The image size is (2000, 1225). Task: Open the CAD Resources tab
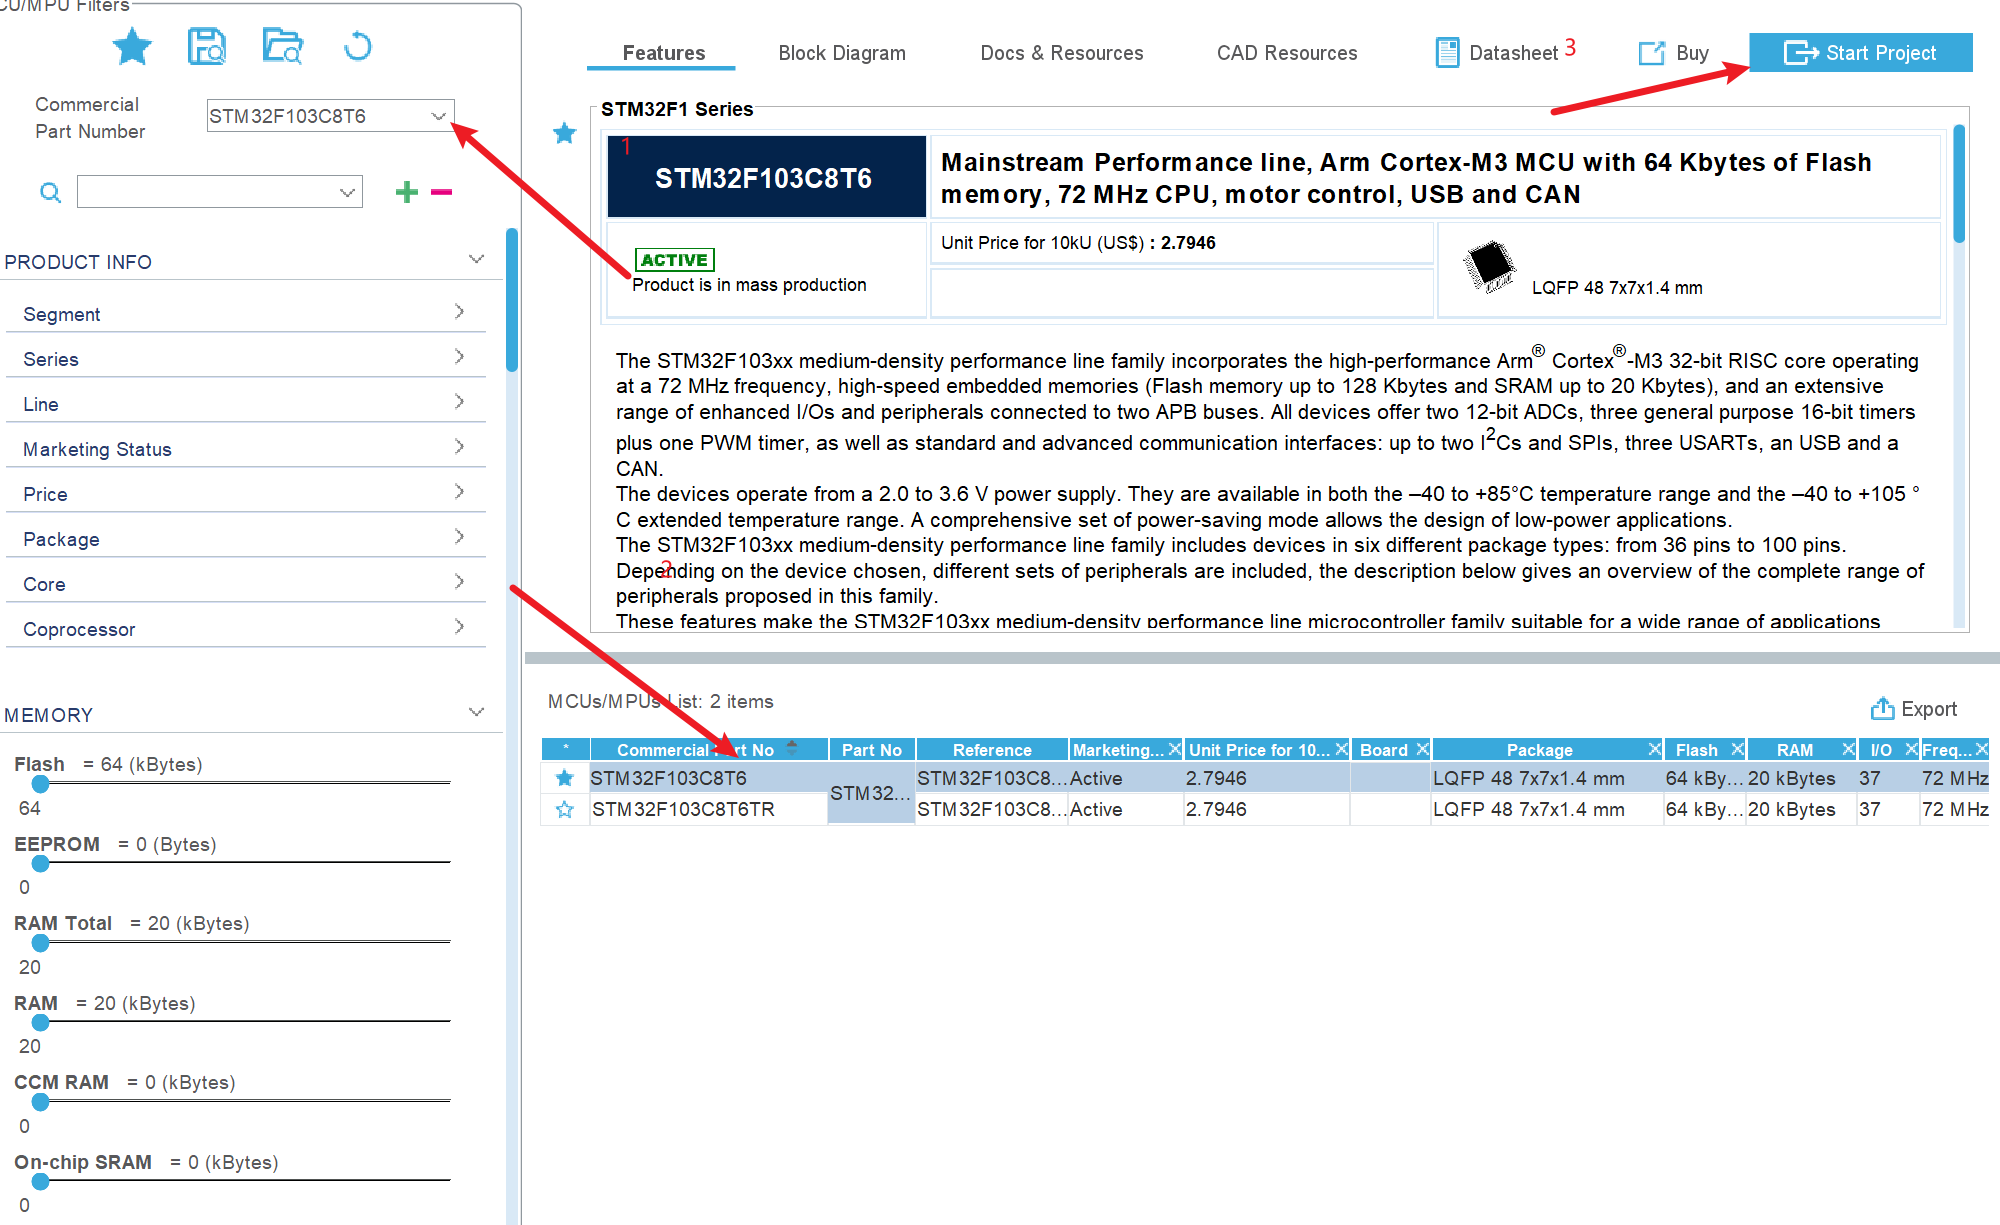(x=1287, y=53)
